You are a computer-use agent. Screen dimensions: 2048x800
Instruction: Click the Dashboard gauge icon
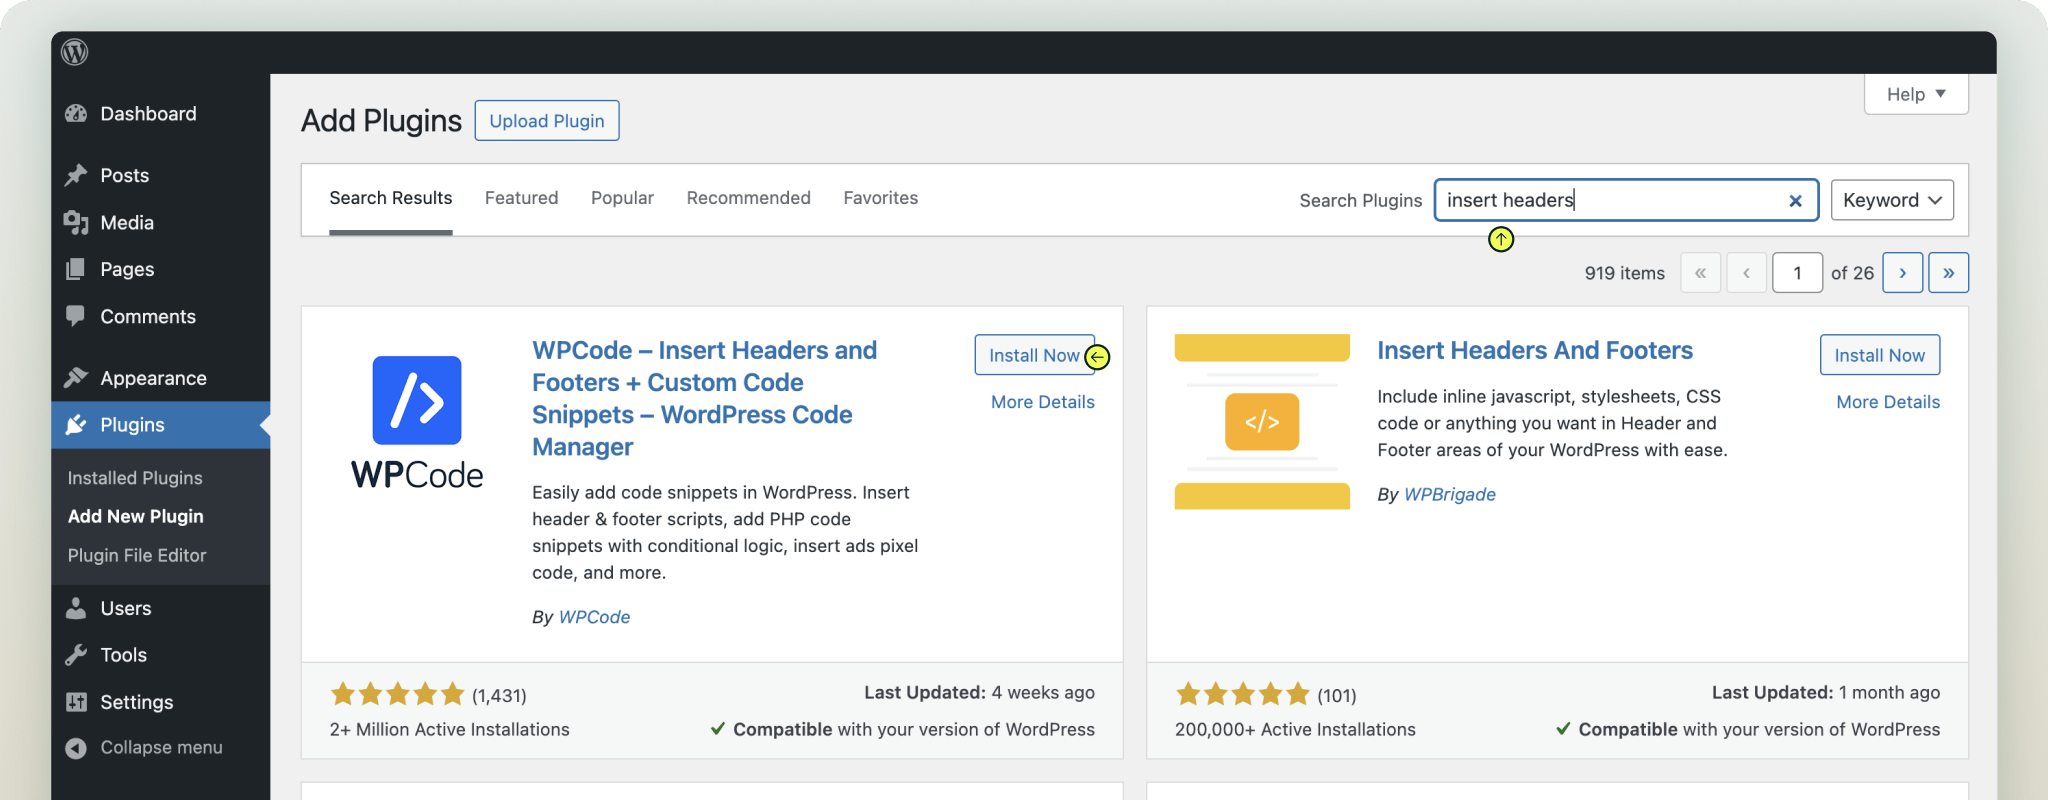click(76, 114)
